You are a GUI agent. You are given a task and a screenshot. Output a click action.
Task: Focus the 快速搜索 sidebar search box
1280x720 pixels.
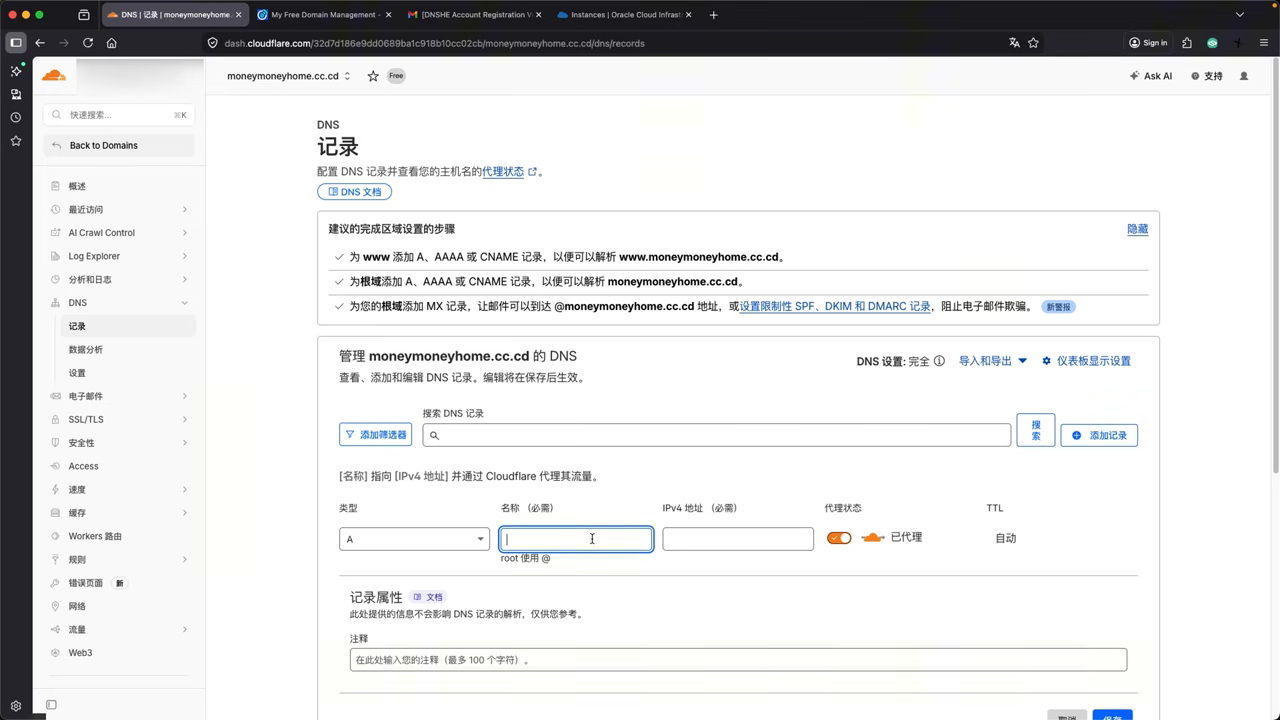[x=119, y=115]
